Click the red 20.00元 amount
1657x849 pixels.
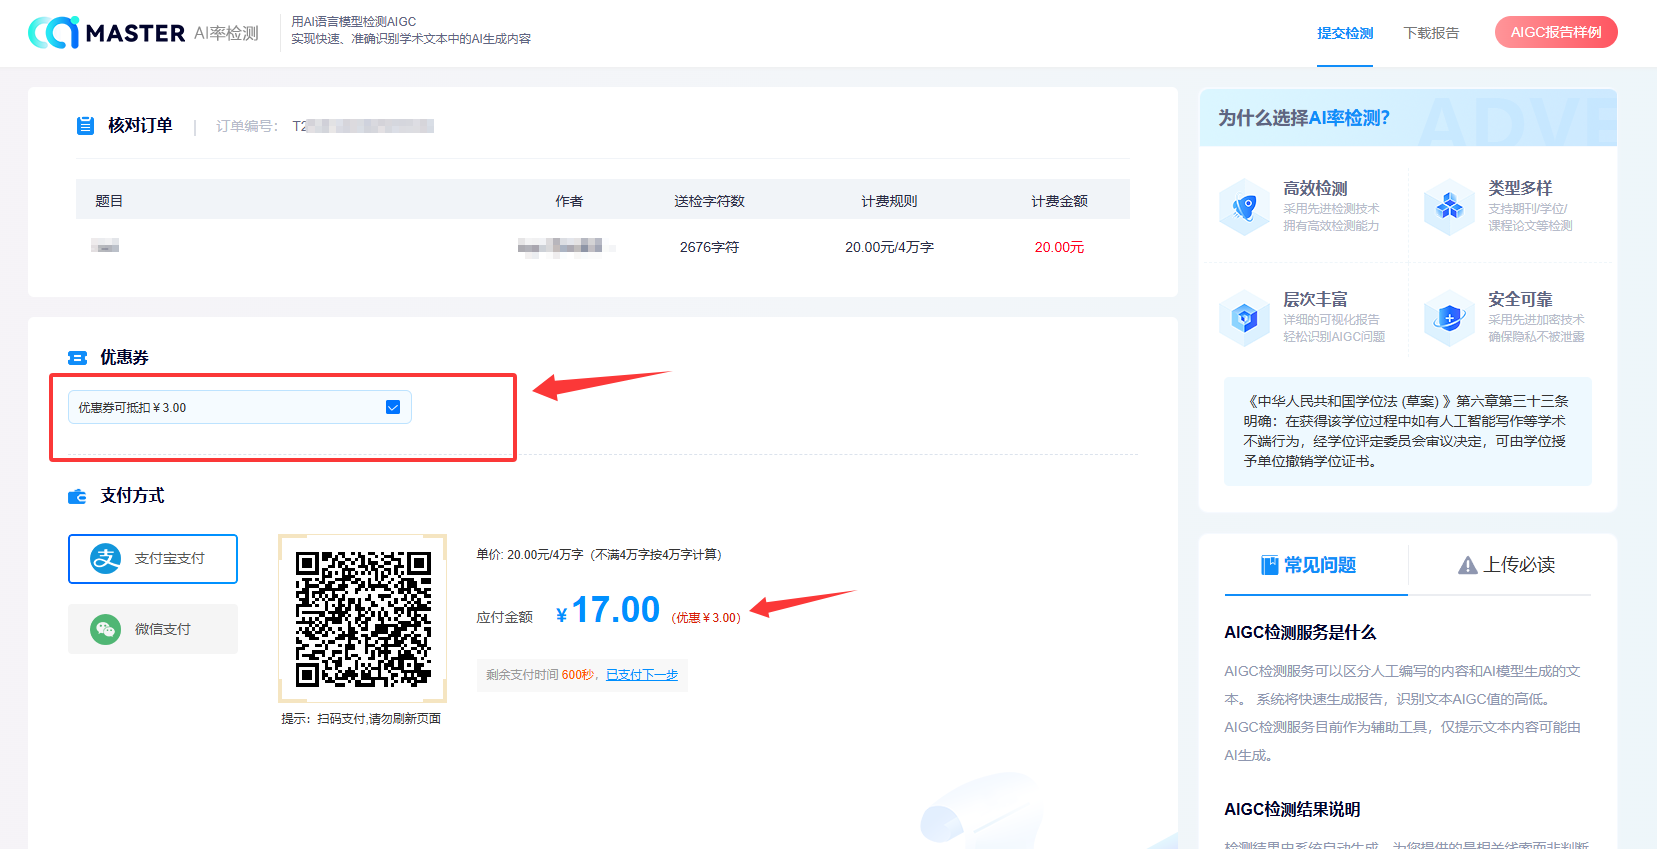tap(1059, 247)
